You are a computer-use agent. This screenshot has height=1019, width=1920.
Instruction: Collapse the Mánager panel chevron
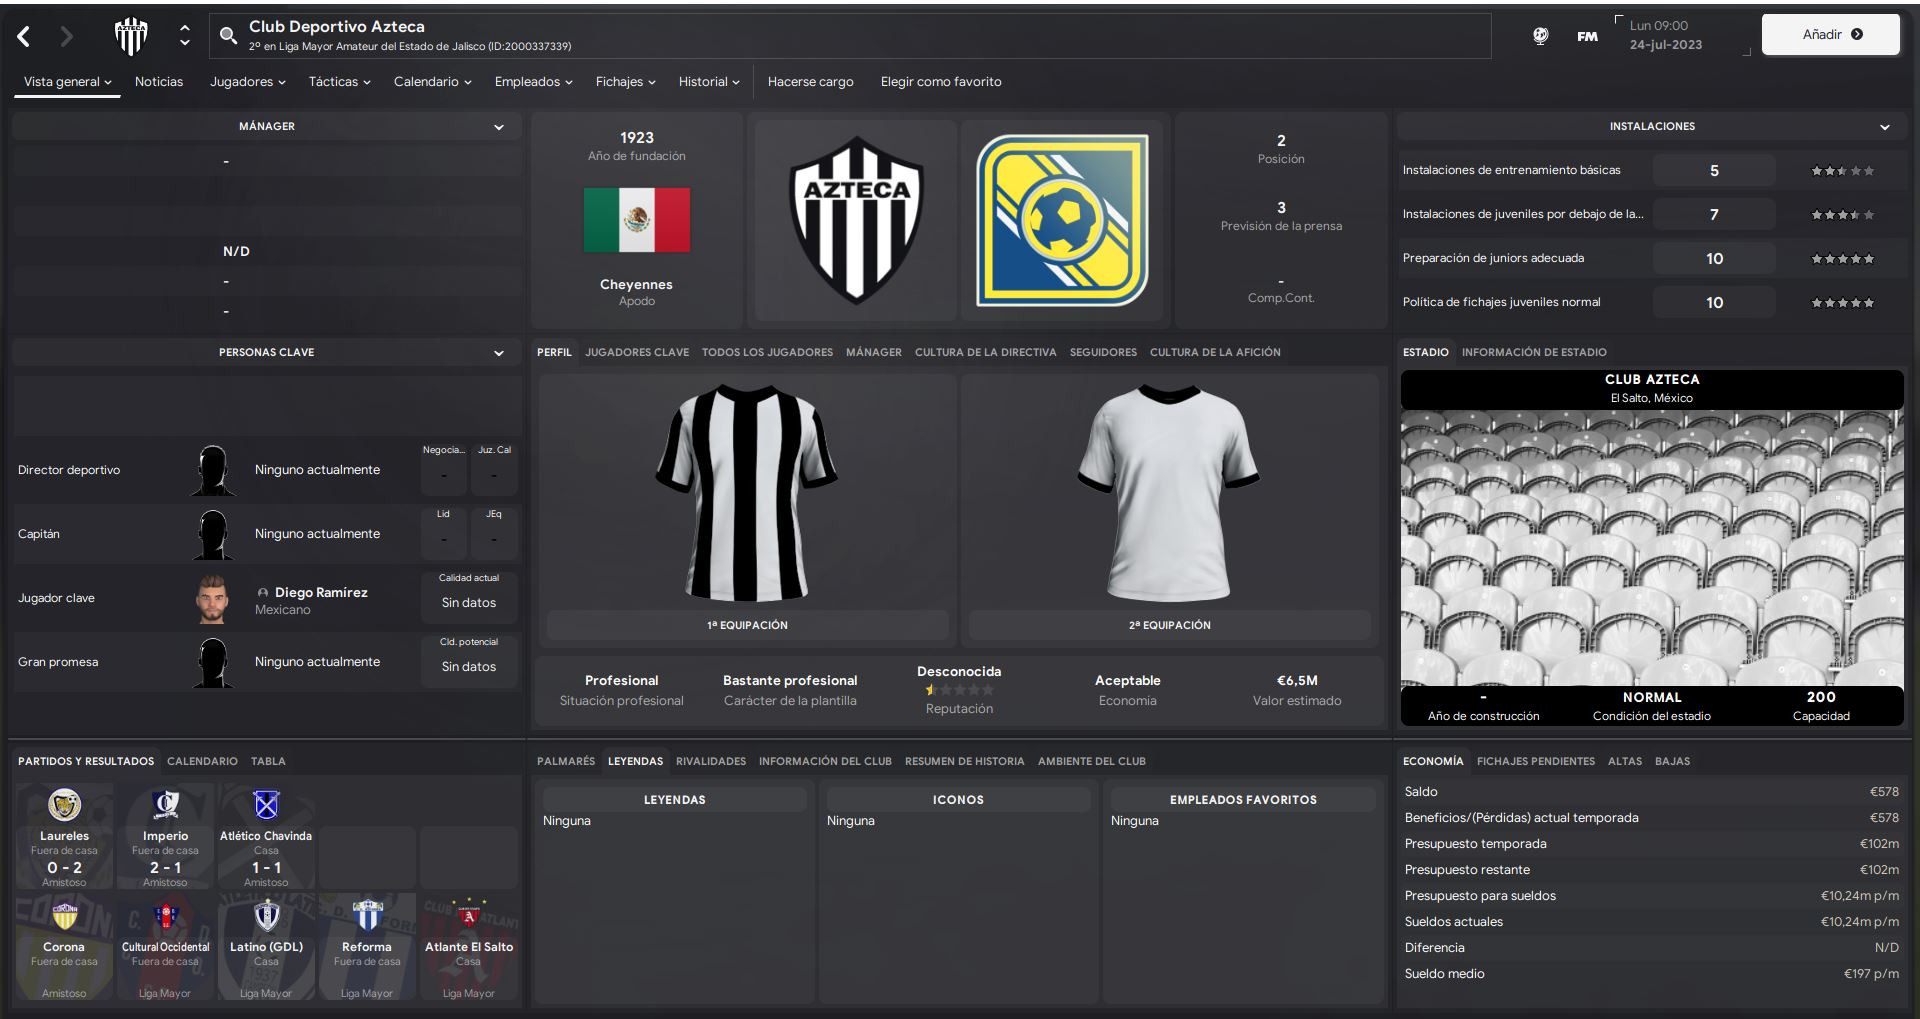(x=499, y=127)
